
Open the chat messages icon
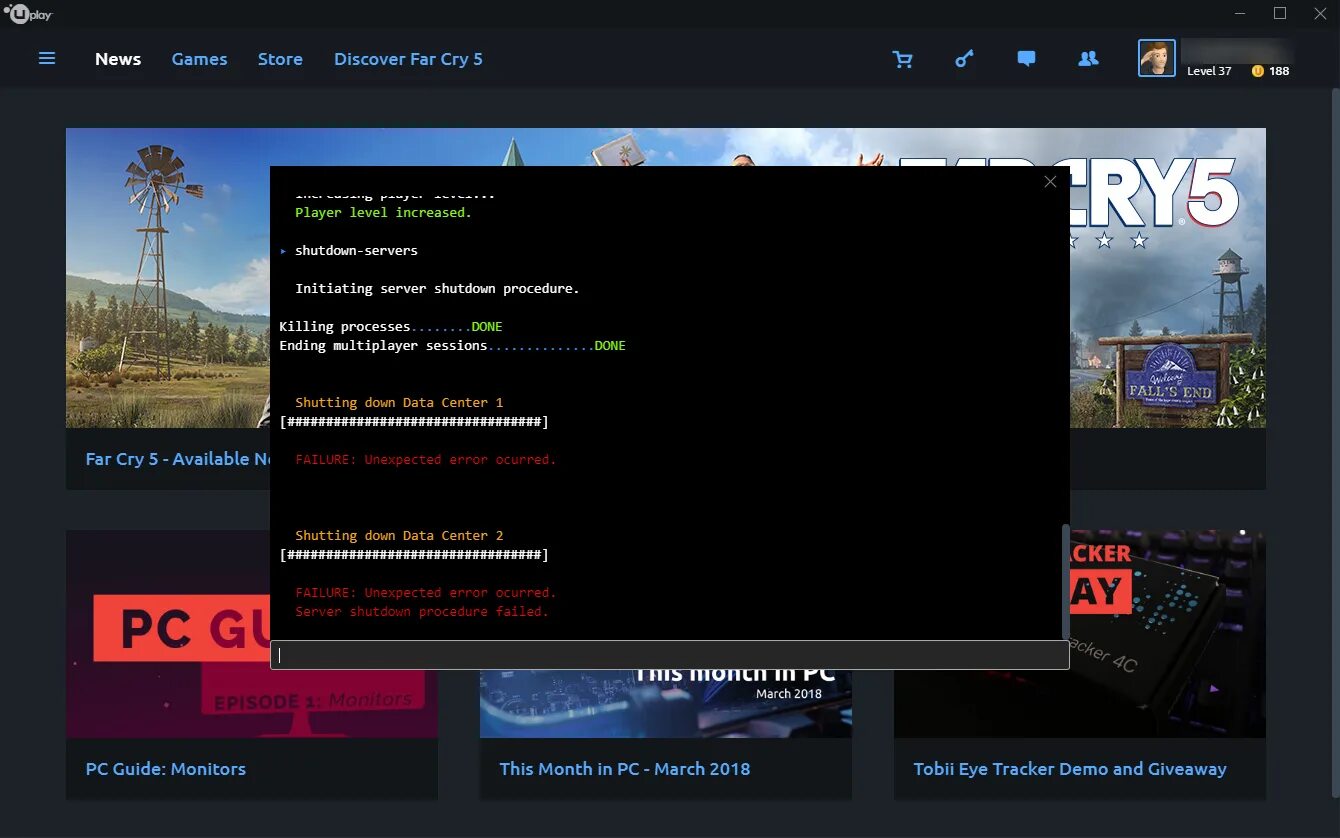pyautogui.click(x=1026, y=59)
